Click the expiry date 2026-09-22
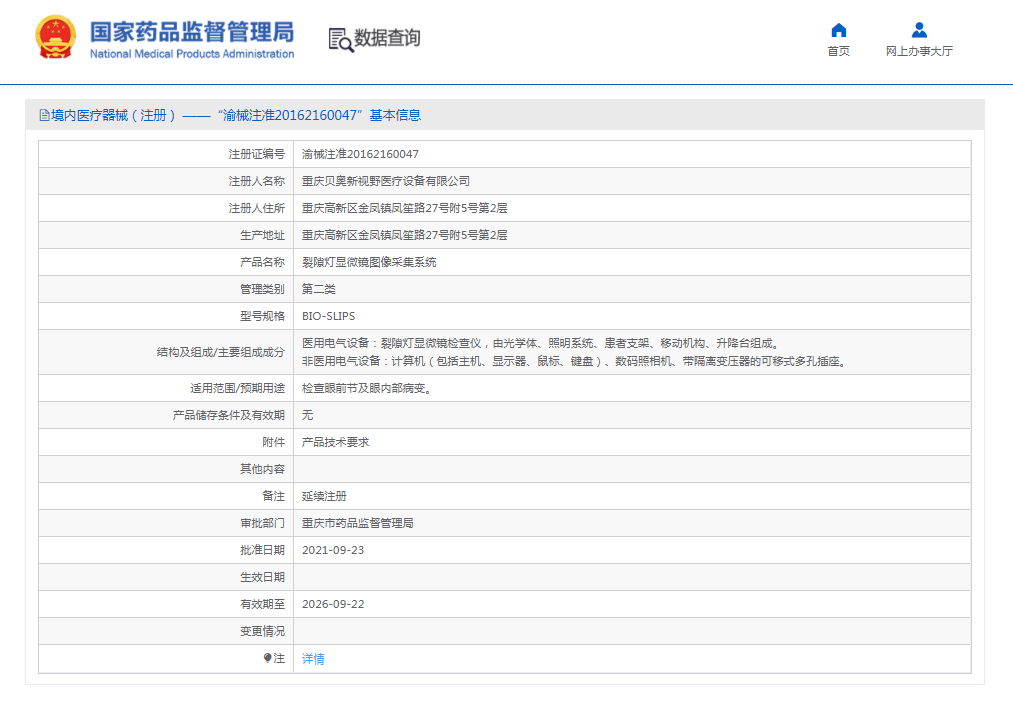This screenshot has width=1013, height=708. click(x=332, y=604)
